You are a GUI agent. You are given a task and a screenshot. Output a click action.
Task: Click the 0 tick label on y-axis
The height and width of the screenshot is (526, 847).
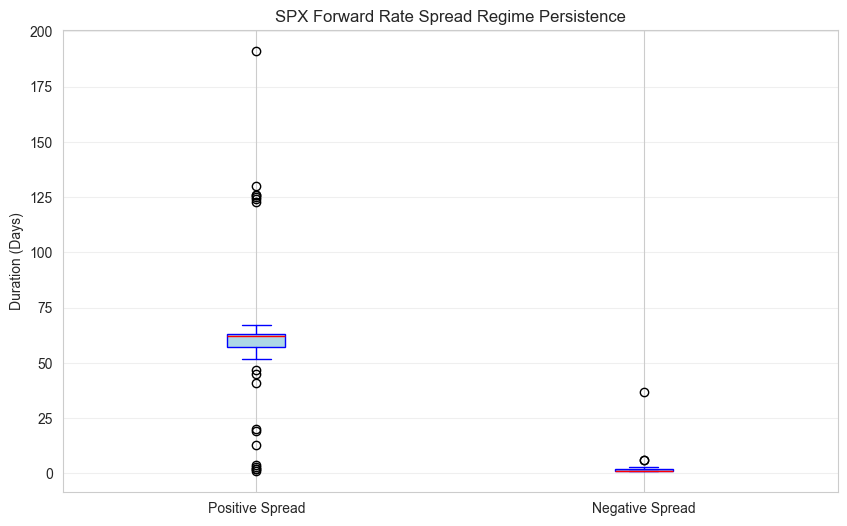(x=49, y=474)
